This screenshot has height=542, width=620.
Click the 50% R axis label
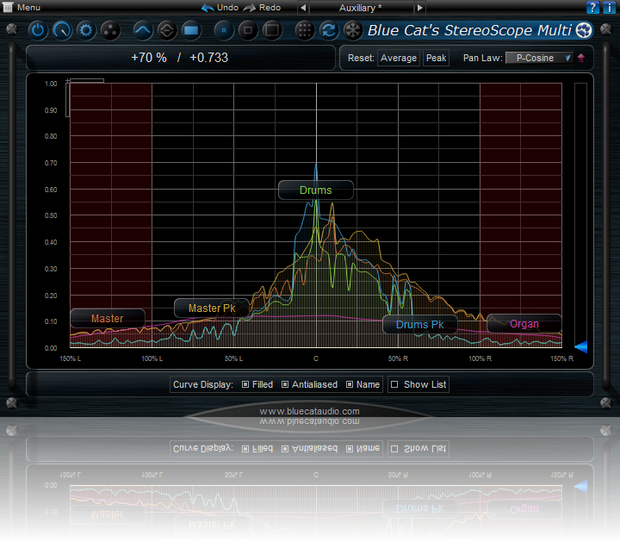tap(398, 359)
